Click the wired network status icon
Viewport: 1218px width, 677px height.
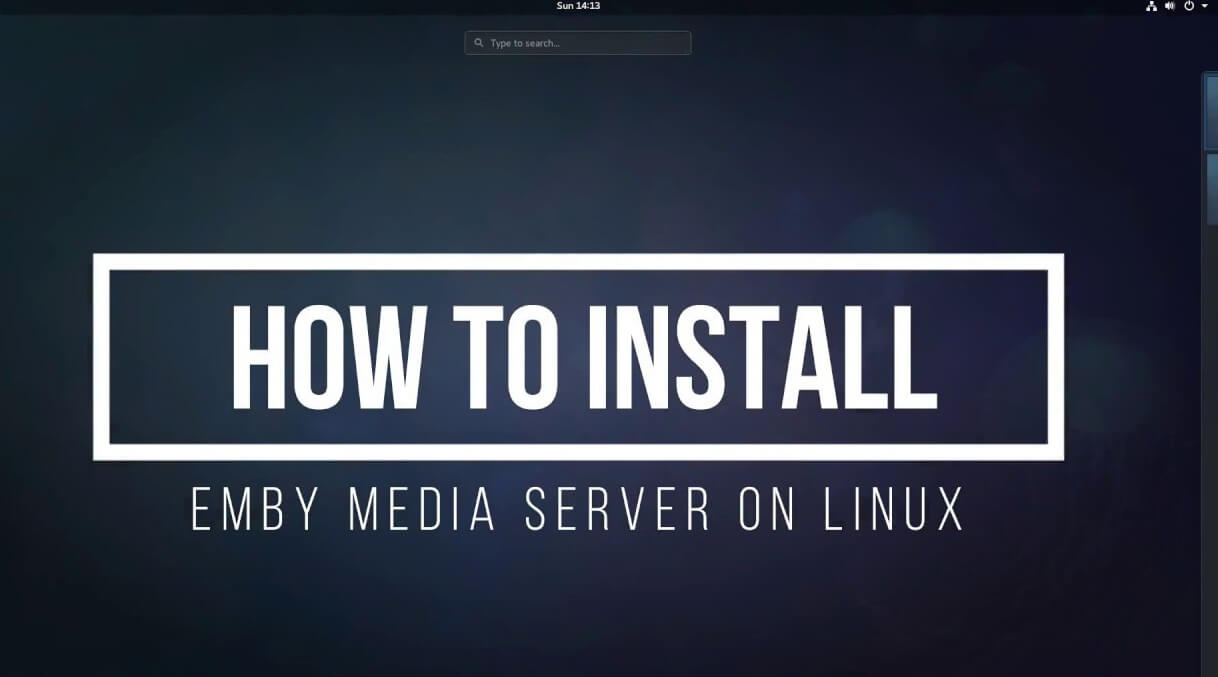[x=1151, y=6]
